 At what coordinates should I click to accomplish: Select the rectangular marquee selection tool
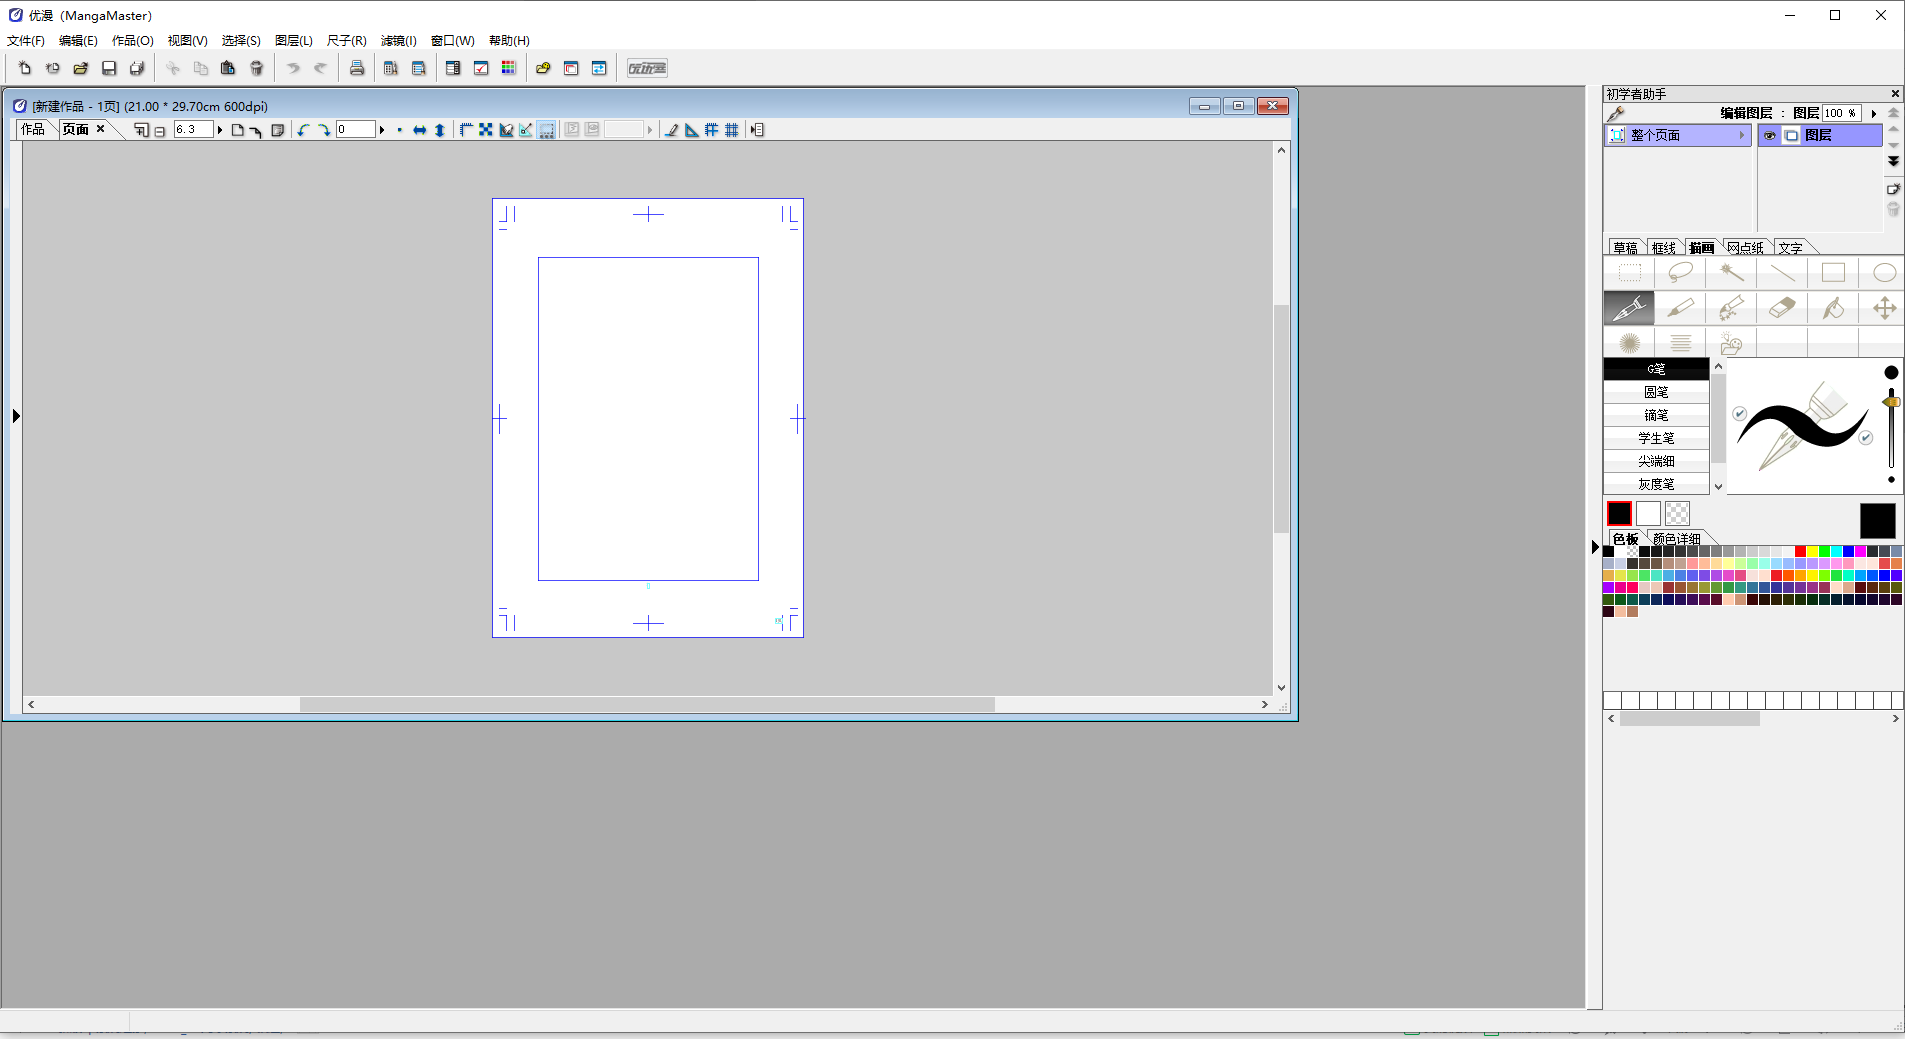click(1629, 273)
